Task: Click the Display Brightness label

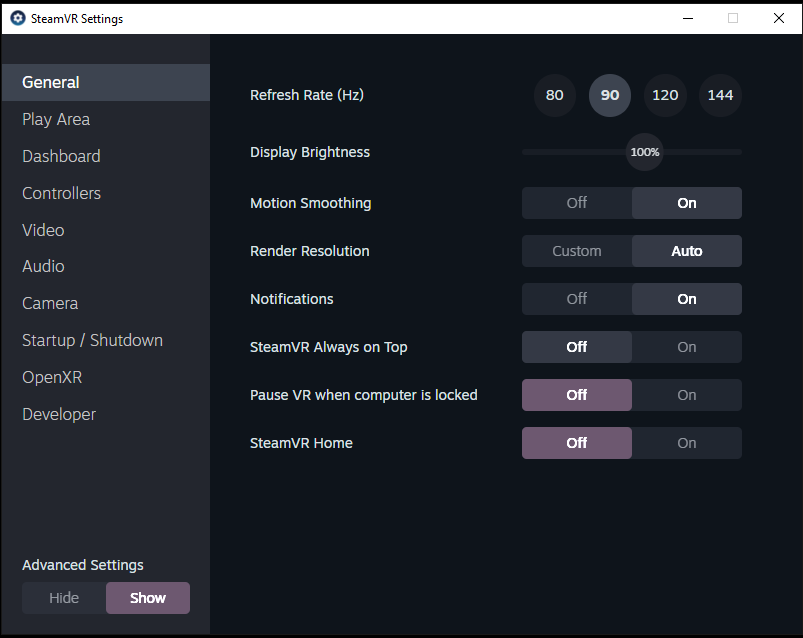Action: [310, 152]
